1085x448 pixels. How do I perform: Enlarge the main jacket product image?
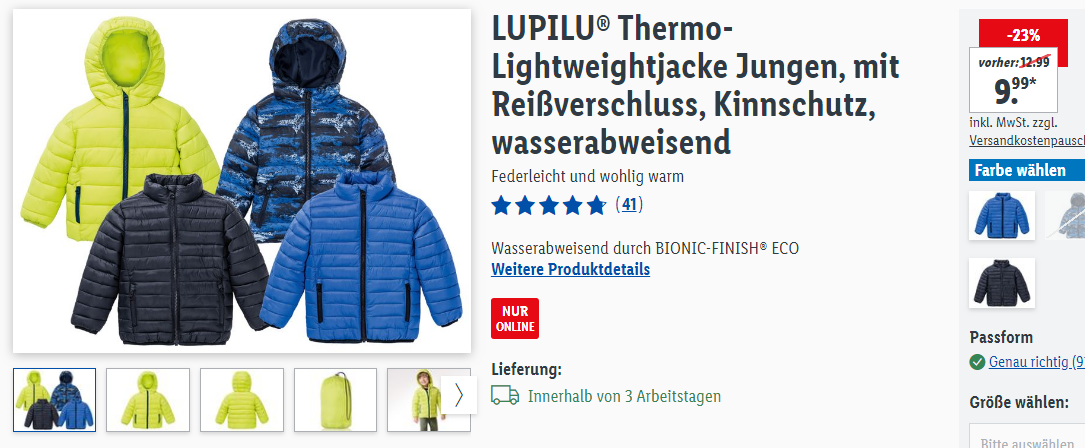coord(241,181)
